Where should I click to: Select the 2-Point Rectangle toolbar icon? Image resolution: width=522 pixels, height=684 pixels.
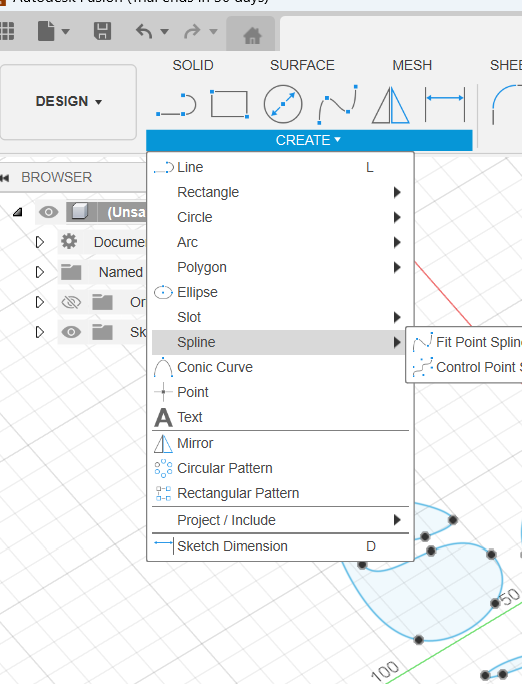click(x=229, y=104)
